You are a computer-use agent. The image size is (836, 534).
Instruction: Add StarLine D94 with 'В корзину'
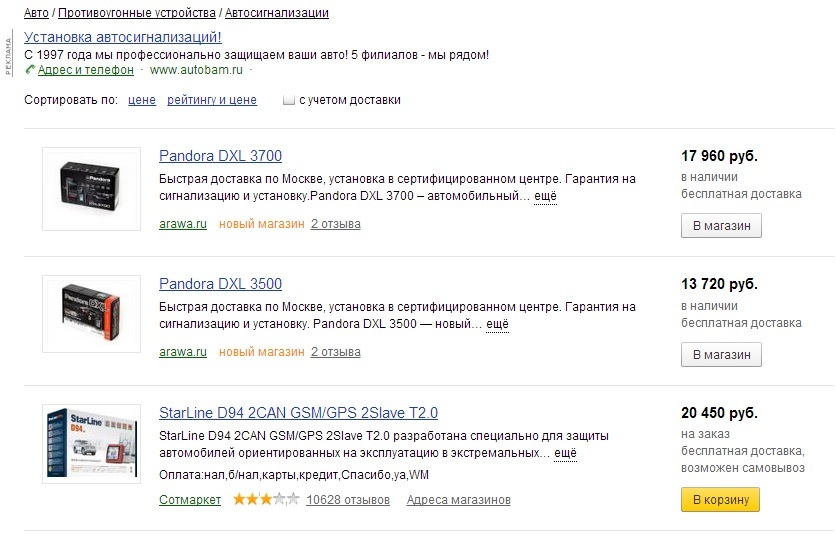tap(720, 499)
